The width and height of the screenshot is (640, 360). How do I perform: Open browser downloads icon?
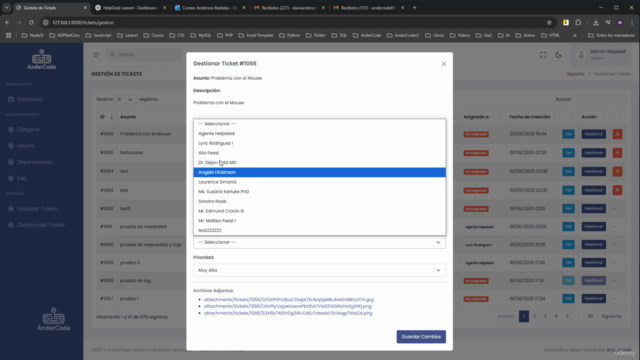pos(596,22)
